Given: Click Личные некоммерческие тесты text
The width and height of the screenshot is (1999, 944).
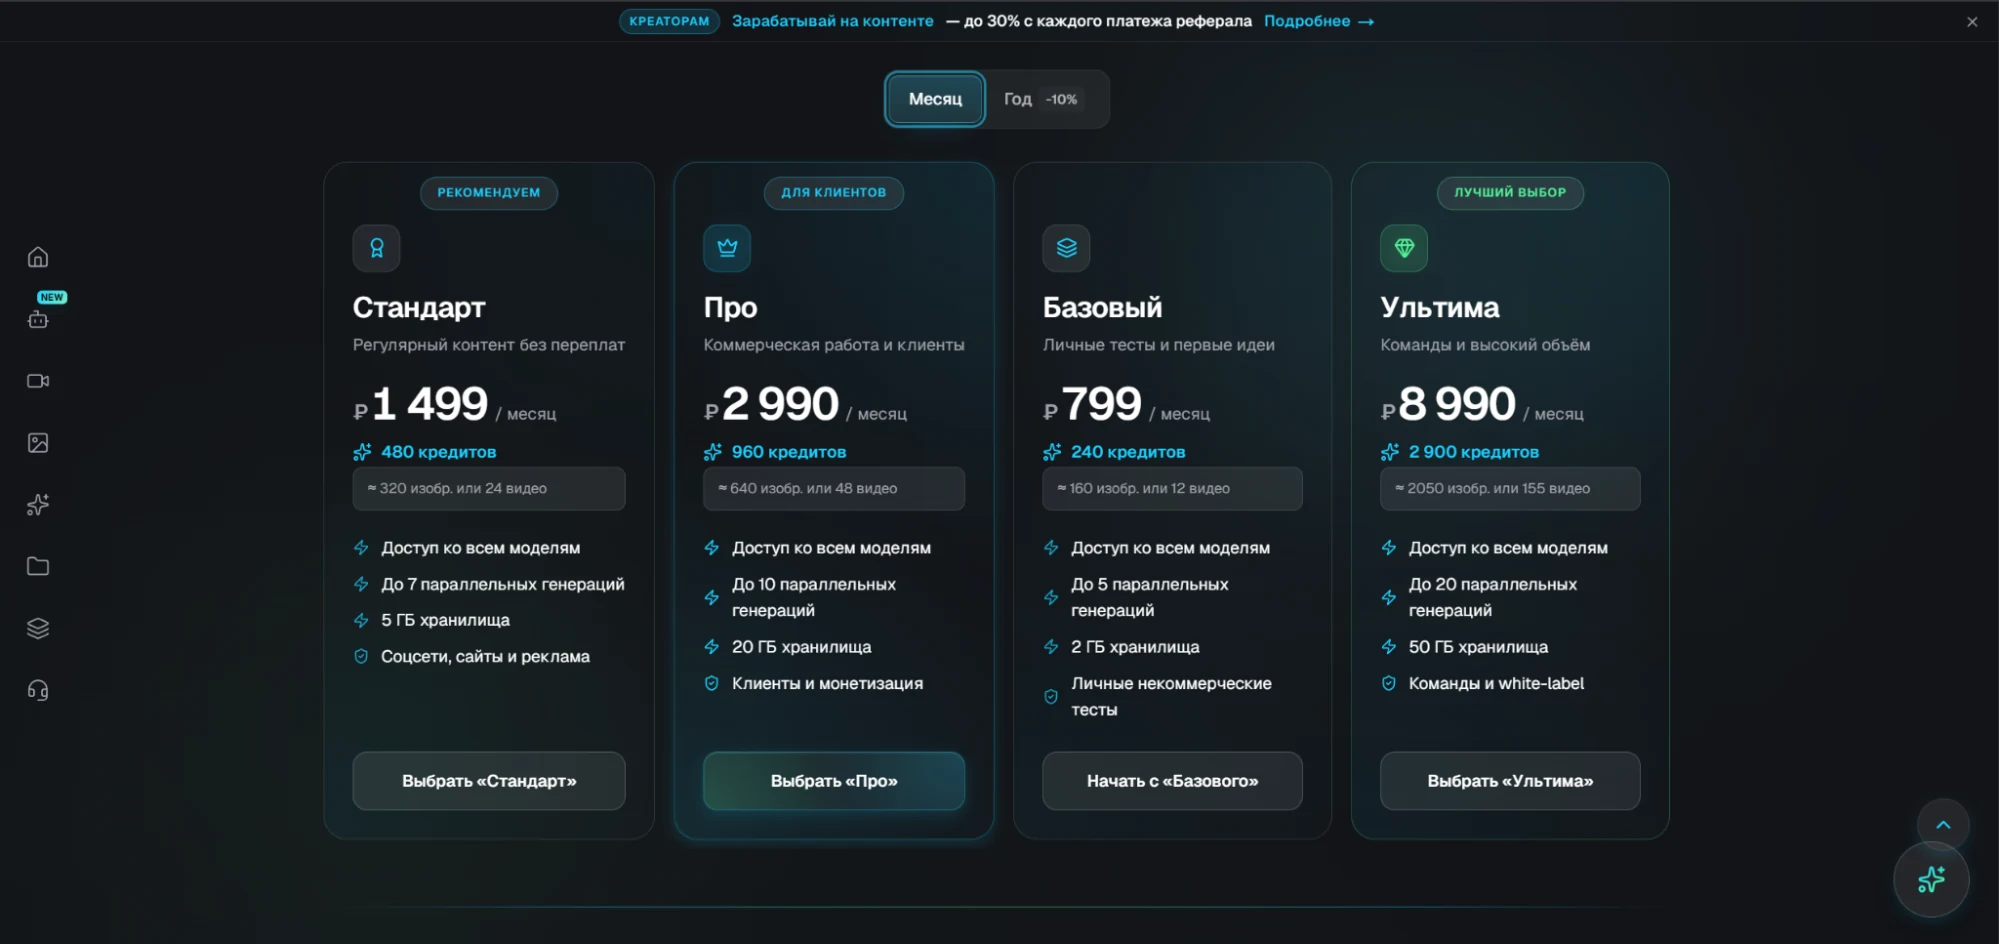Looking at the screenshot, I should (x=1171, y=696).
